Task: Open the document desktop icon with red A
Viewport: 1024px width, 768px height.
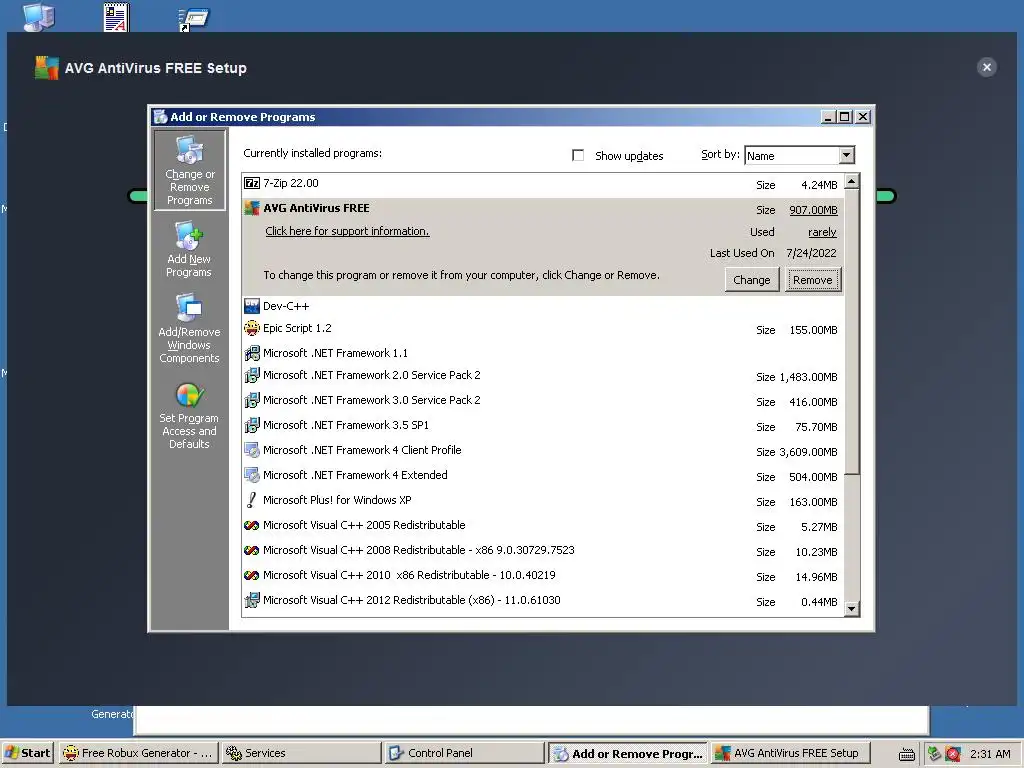Action: [116, 17]
